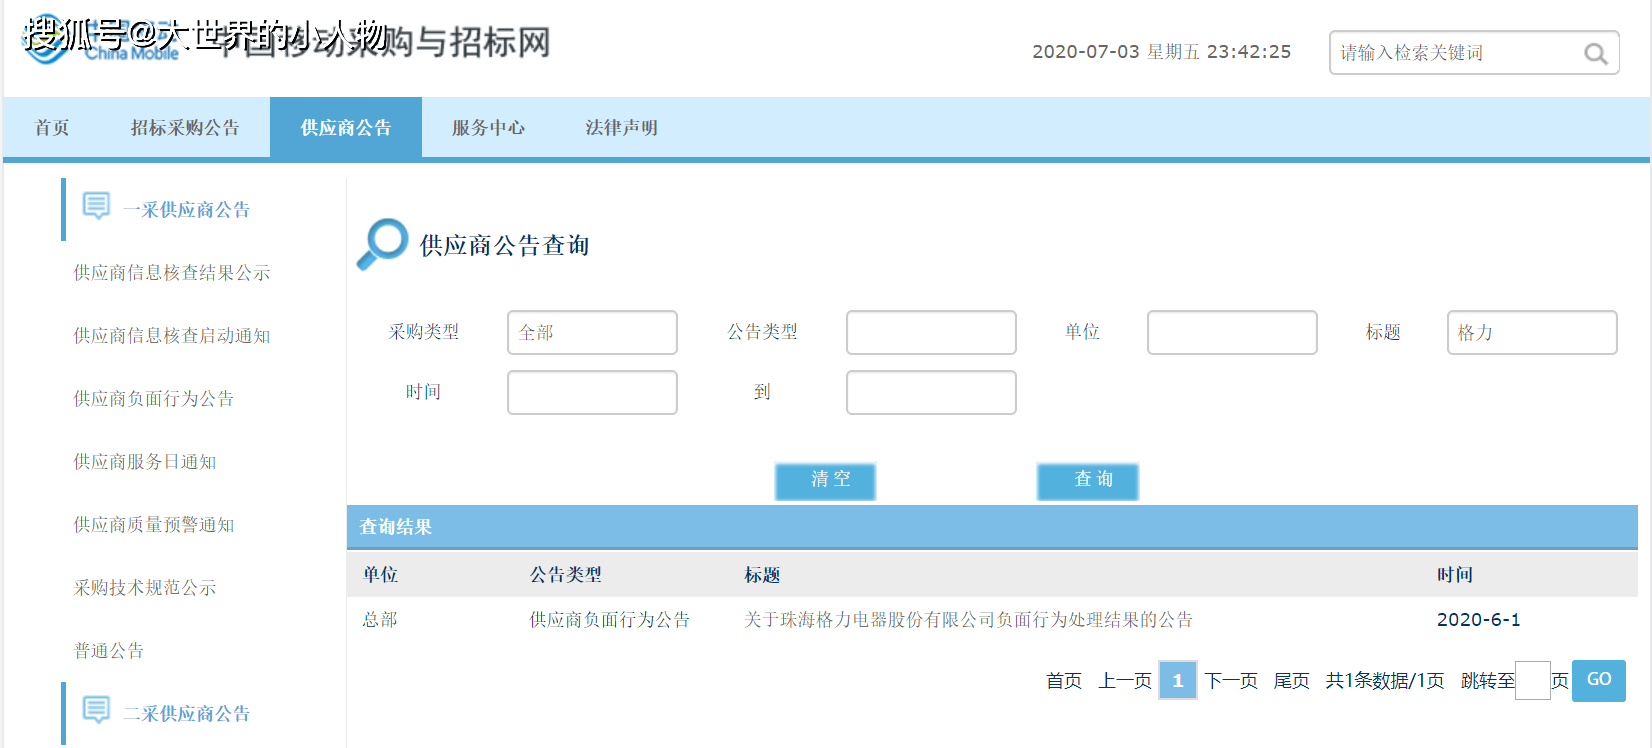Click the 跳转至 page number box

pyautogui.click(x=1532, y=680)
